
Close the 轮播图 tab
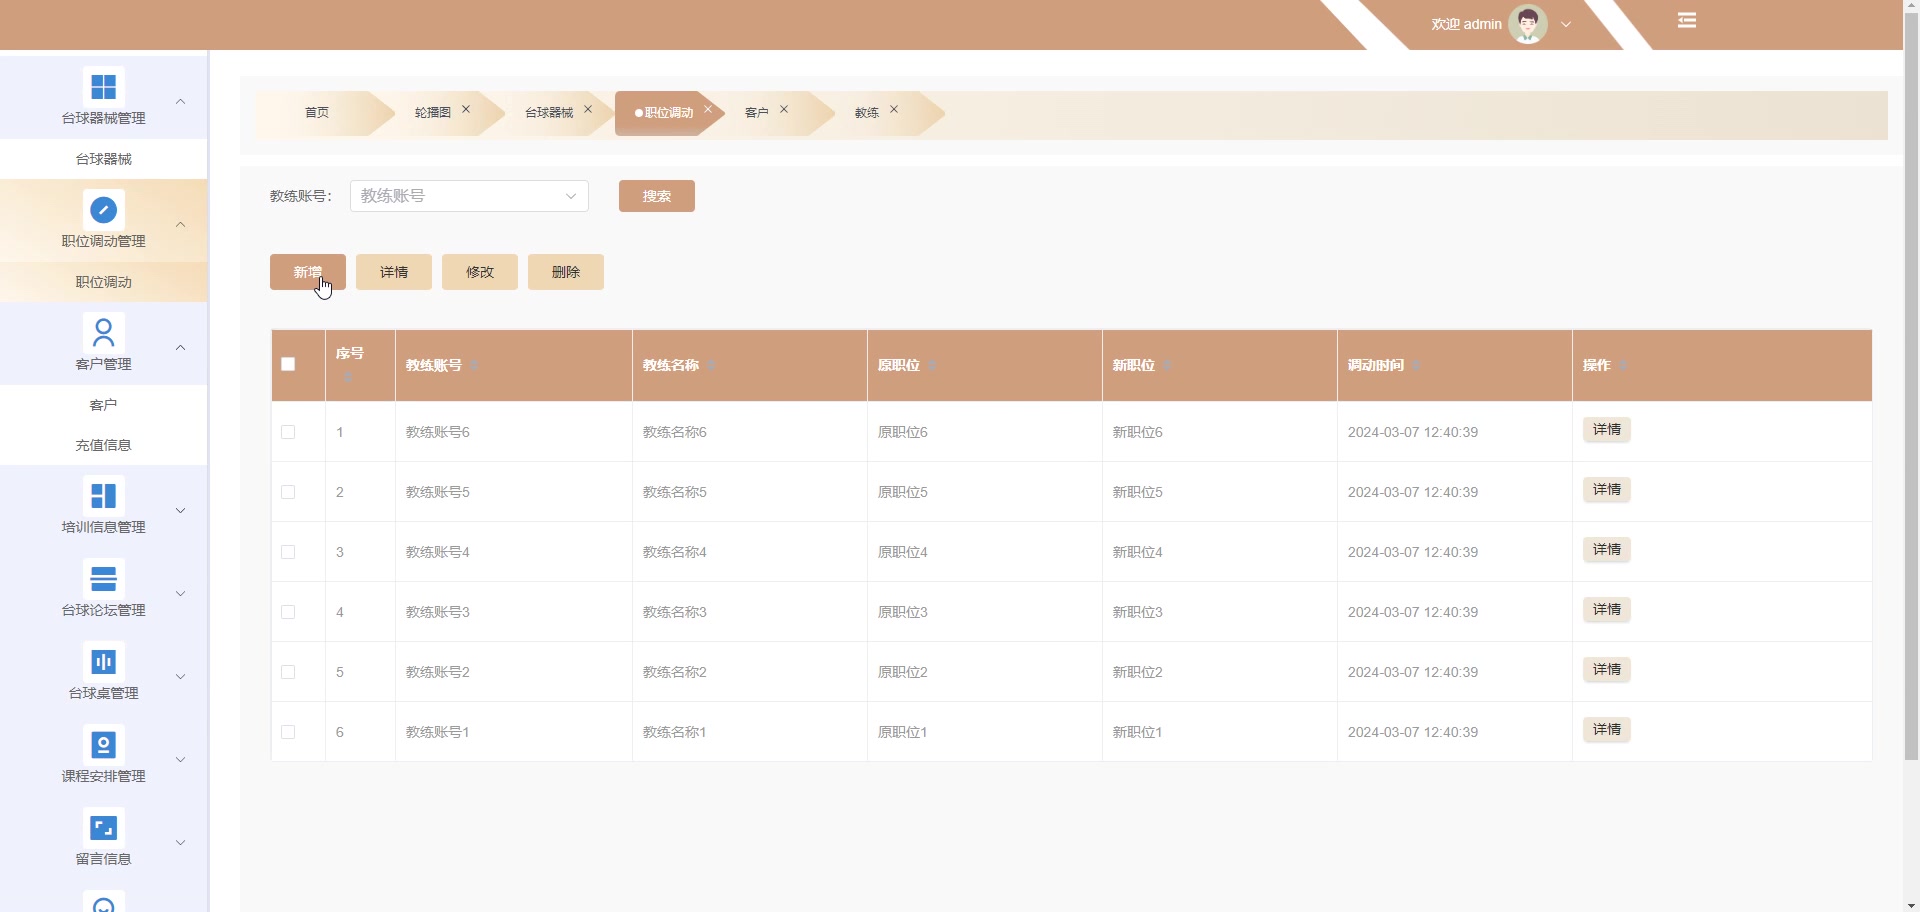[466, 109]
